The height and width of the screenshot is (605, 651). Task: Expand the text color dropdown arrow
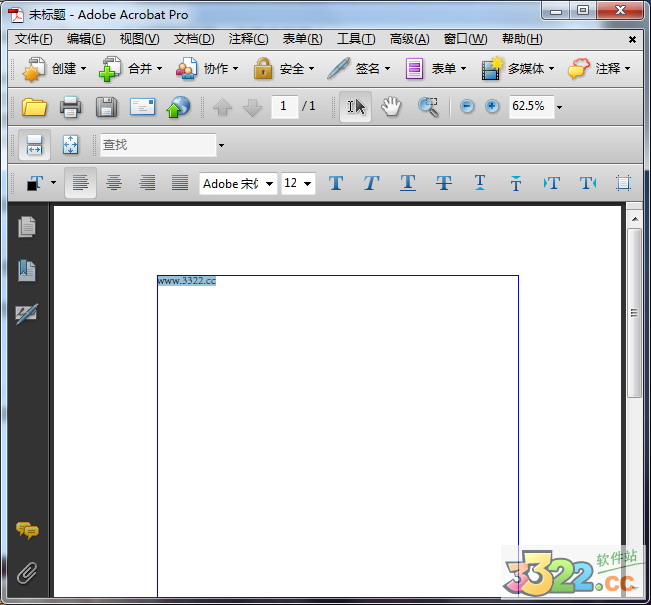click(x=54, y=182)
